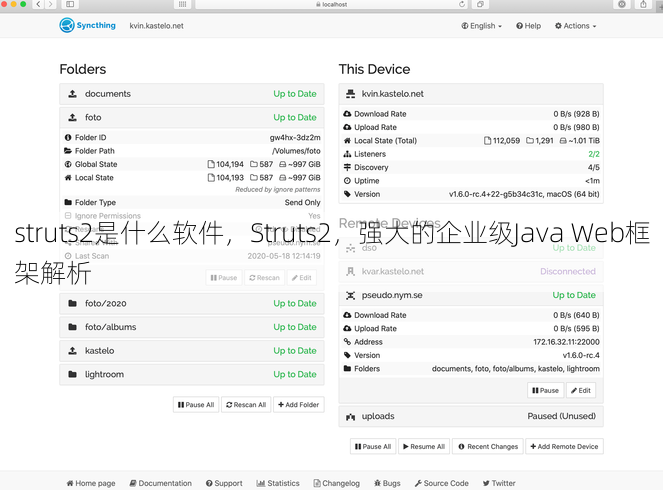Click the documents send-only upload icon
This screenshot has width=663, height=490.
(73, 94)
